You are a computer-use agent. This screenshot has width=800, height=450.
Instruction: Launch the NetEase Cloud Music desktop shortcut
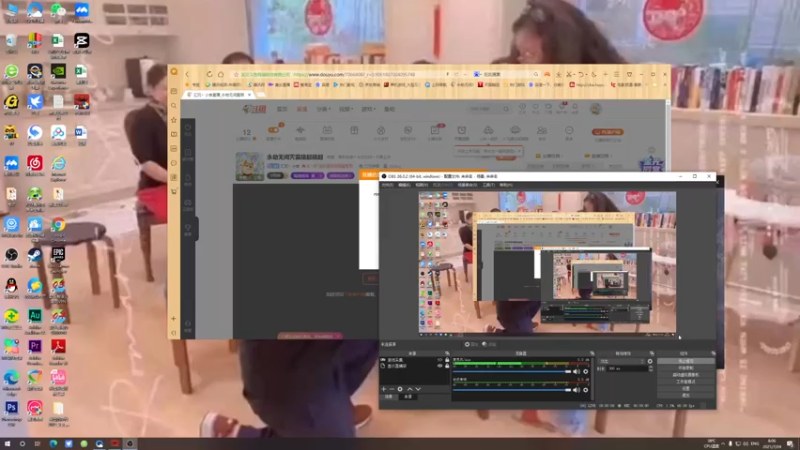[x=35, y=165]
